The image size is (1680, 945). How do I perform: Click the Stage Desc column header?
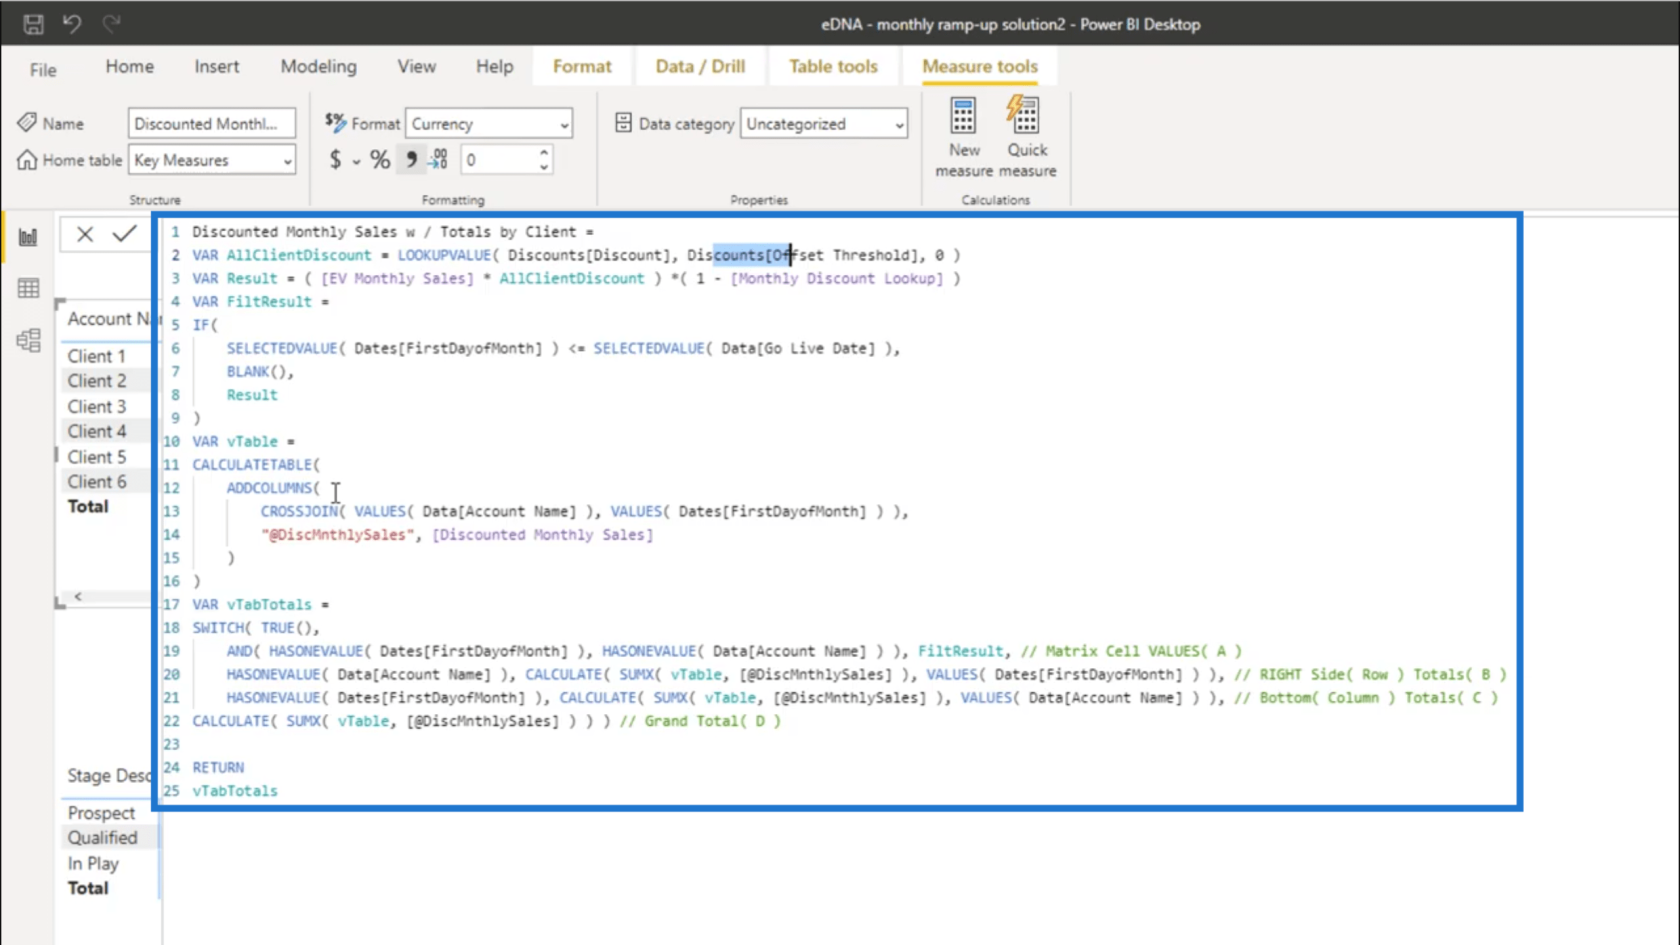point(108,776)
